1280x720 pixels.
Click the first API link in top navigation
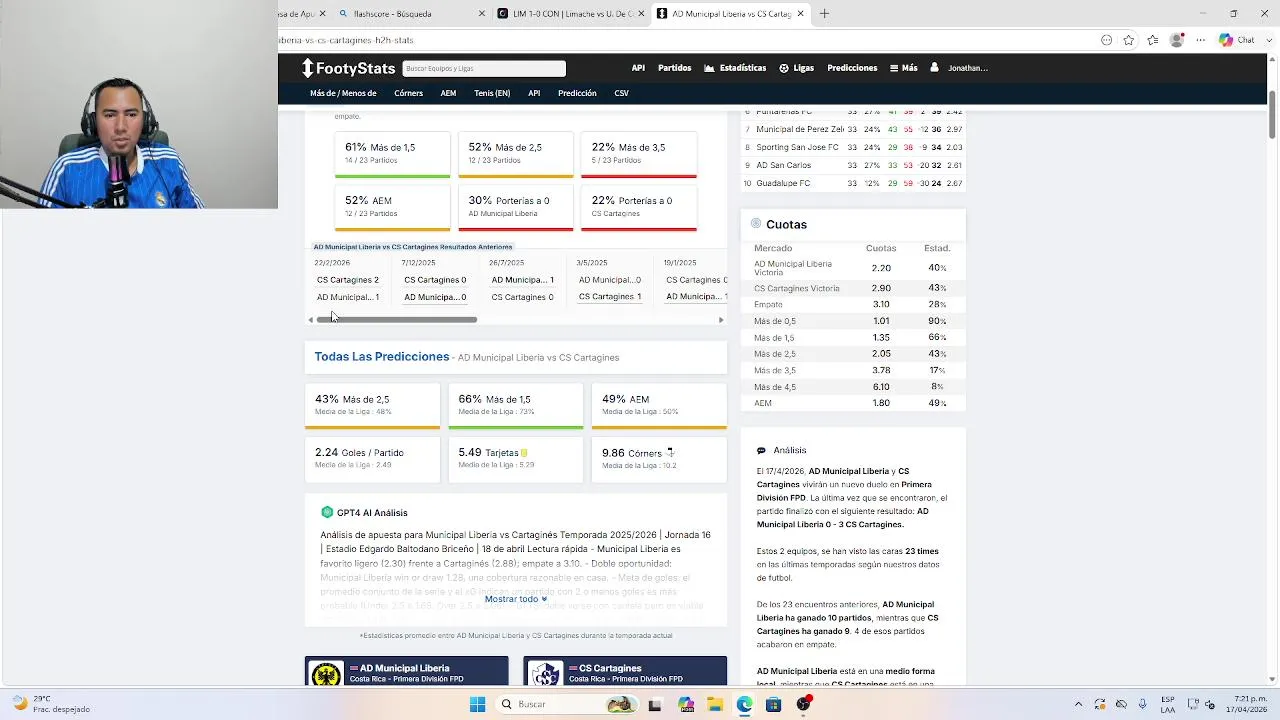pos(638,68)
